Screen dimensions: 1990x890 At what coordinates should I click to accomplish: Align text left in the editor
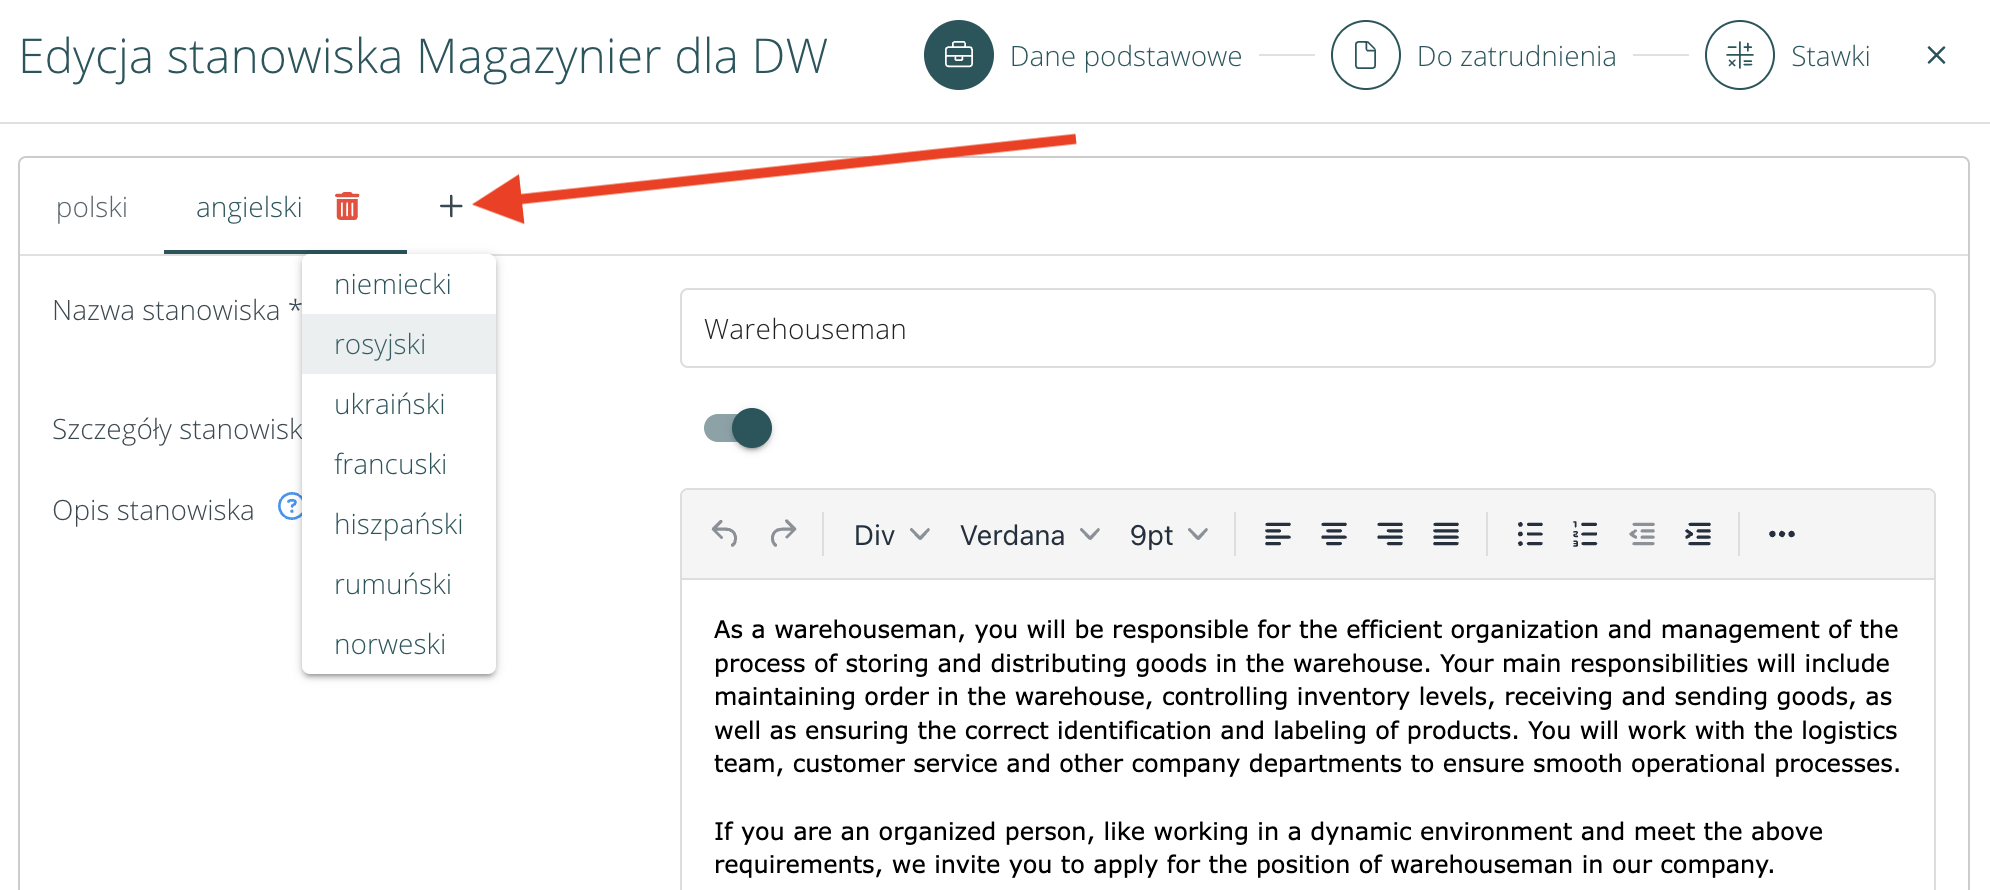tap(1277, 534)
